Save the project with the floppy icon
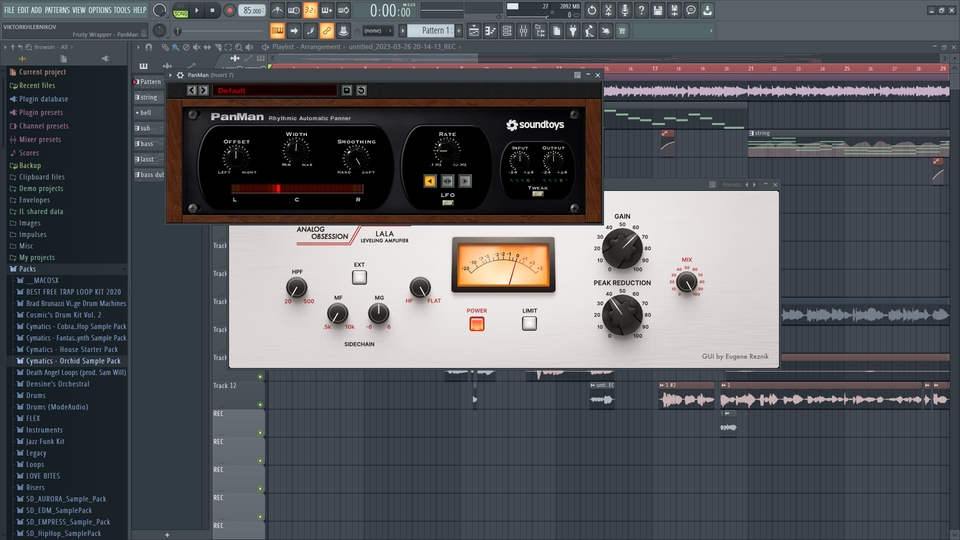This screenshot has width=960, height=540. tap(658, 10)
